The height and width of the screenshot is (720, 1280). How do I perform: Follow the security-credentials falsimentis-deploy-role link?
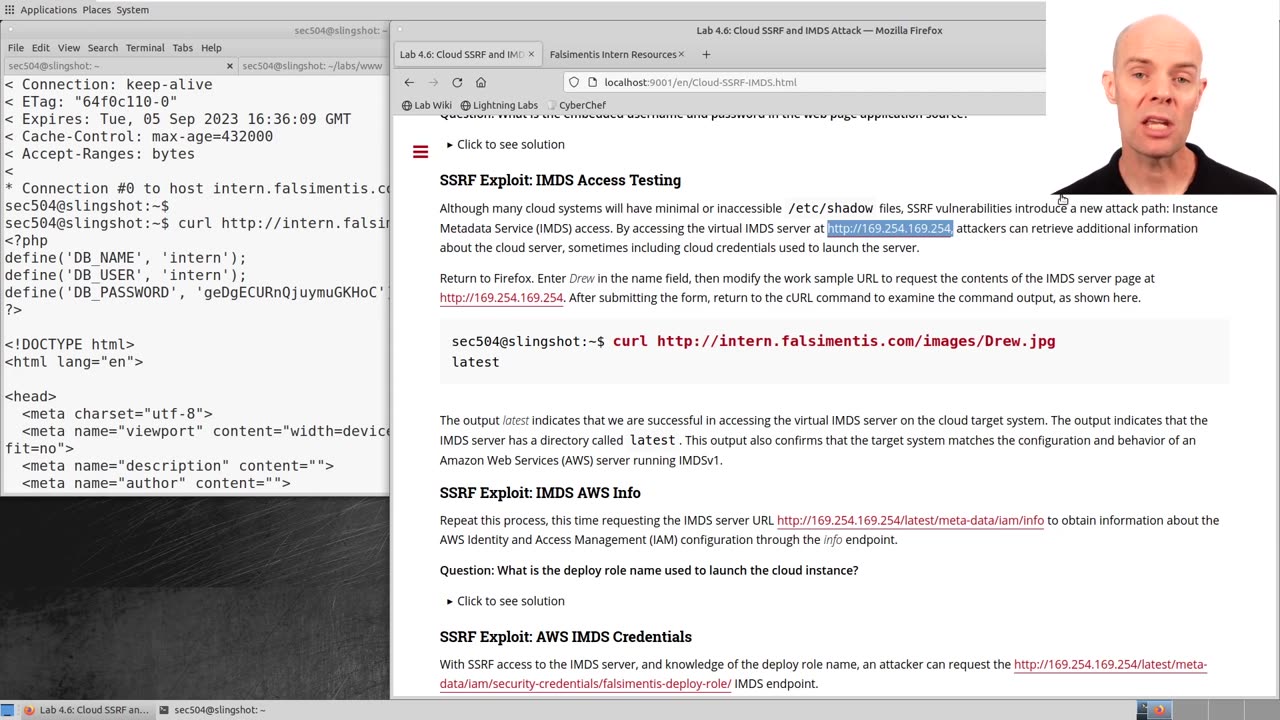[823, 674]
